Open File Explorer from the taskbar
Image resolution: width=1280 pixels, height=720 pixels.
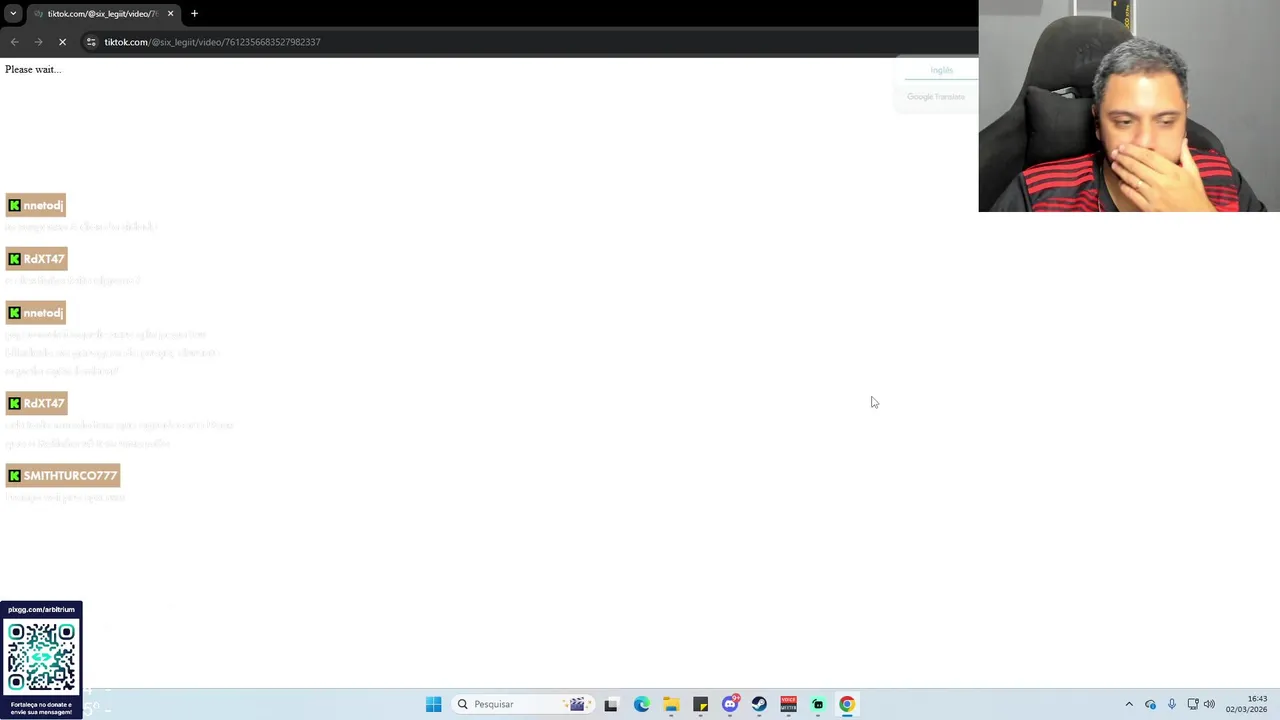pos(671,704)
